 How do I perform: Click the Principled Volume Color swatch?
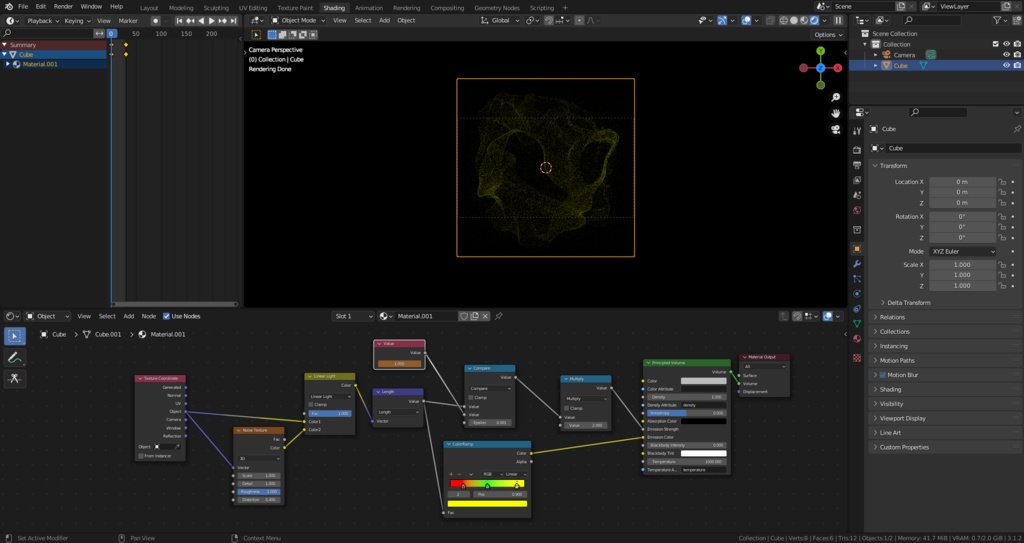(x=703, y=381)
